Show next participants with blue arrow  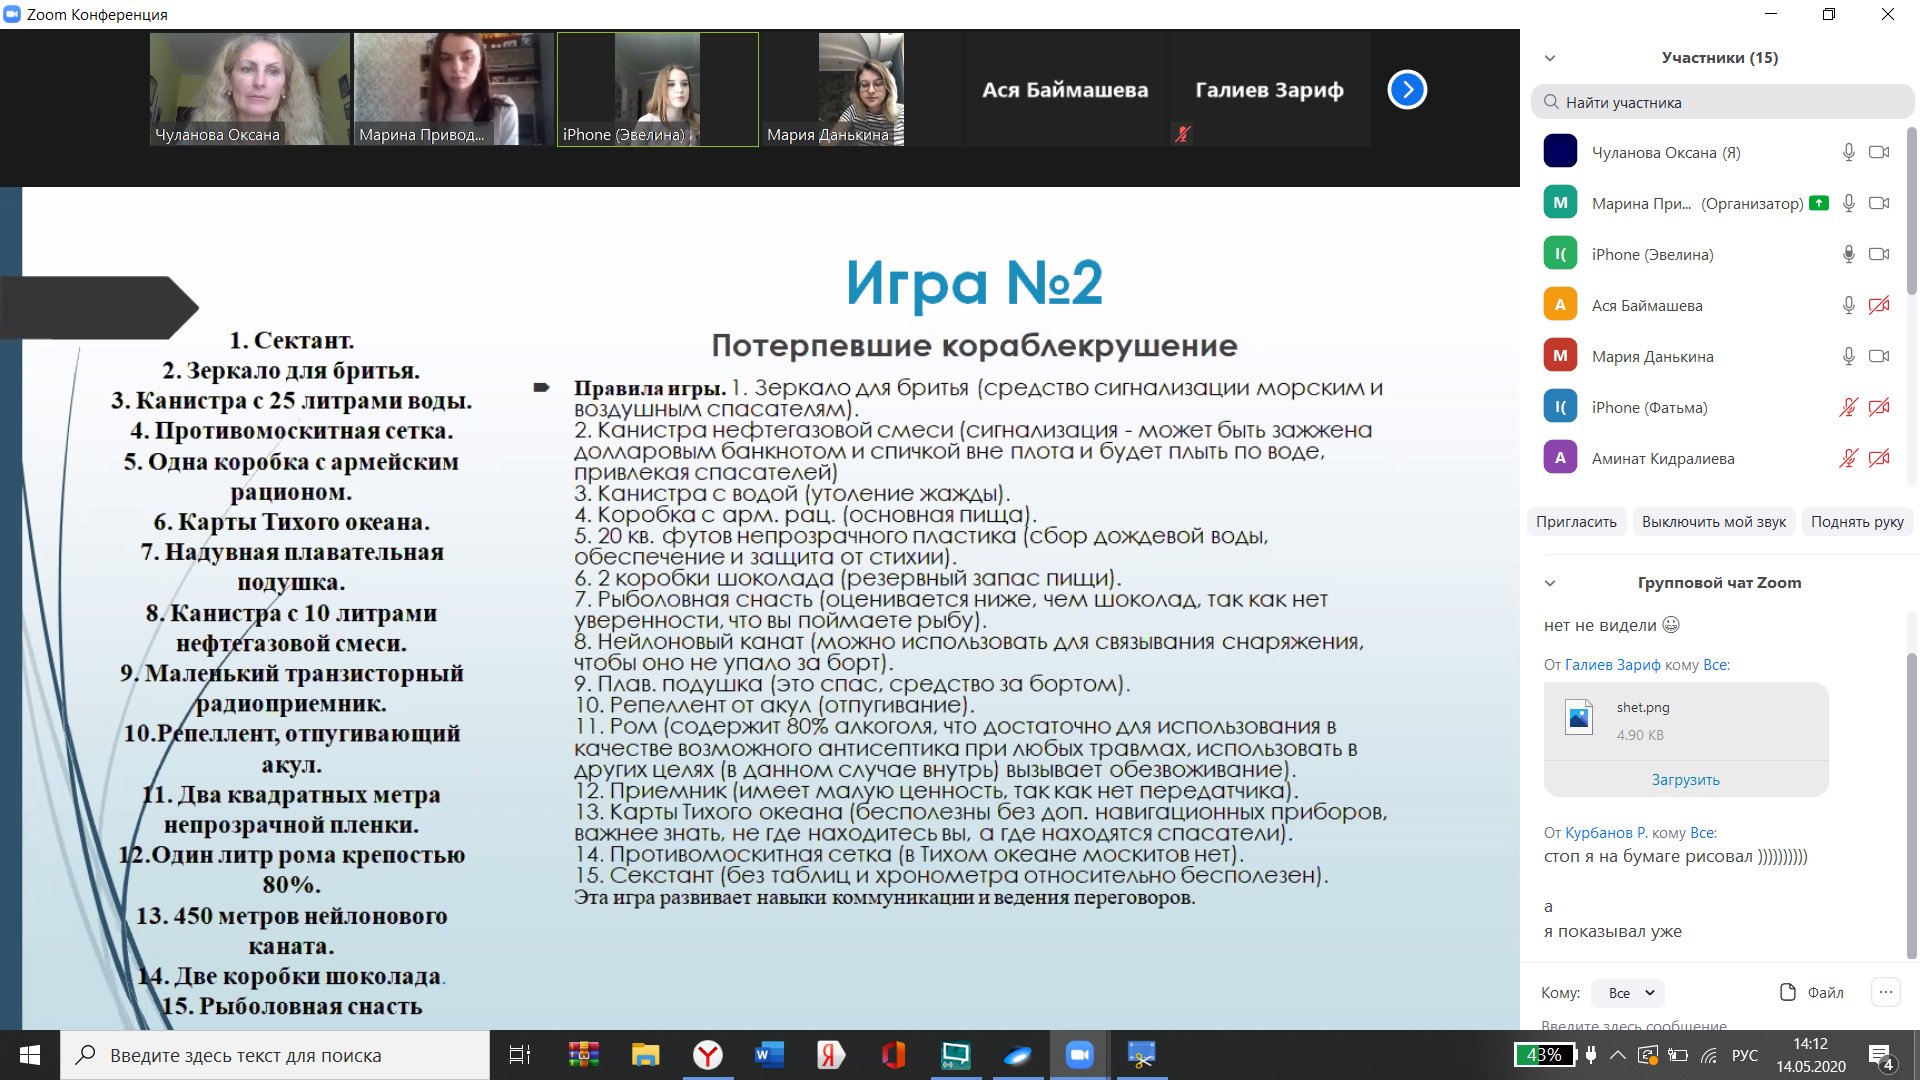point(1407,90)
